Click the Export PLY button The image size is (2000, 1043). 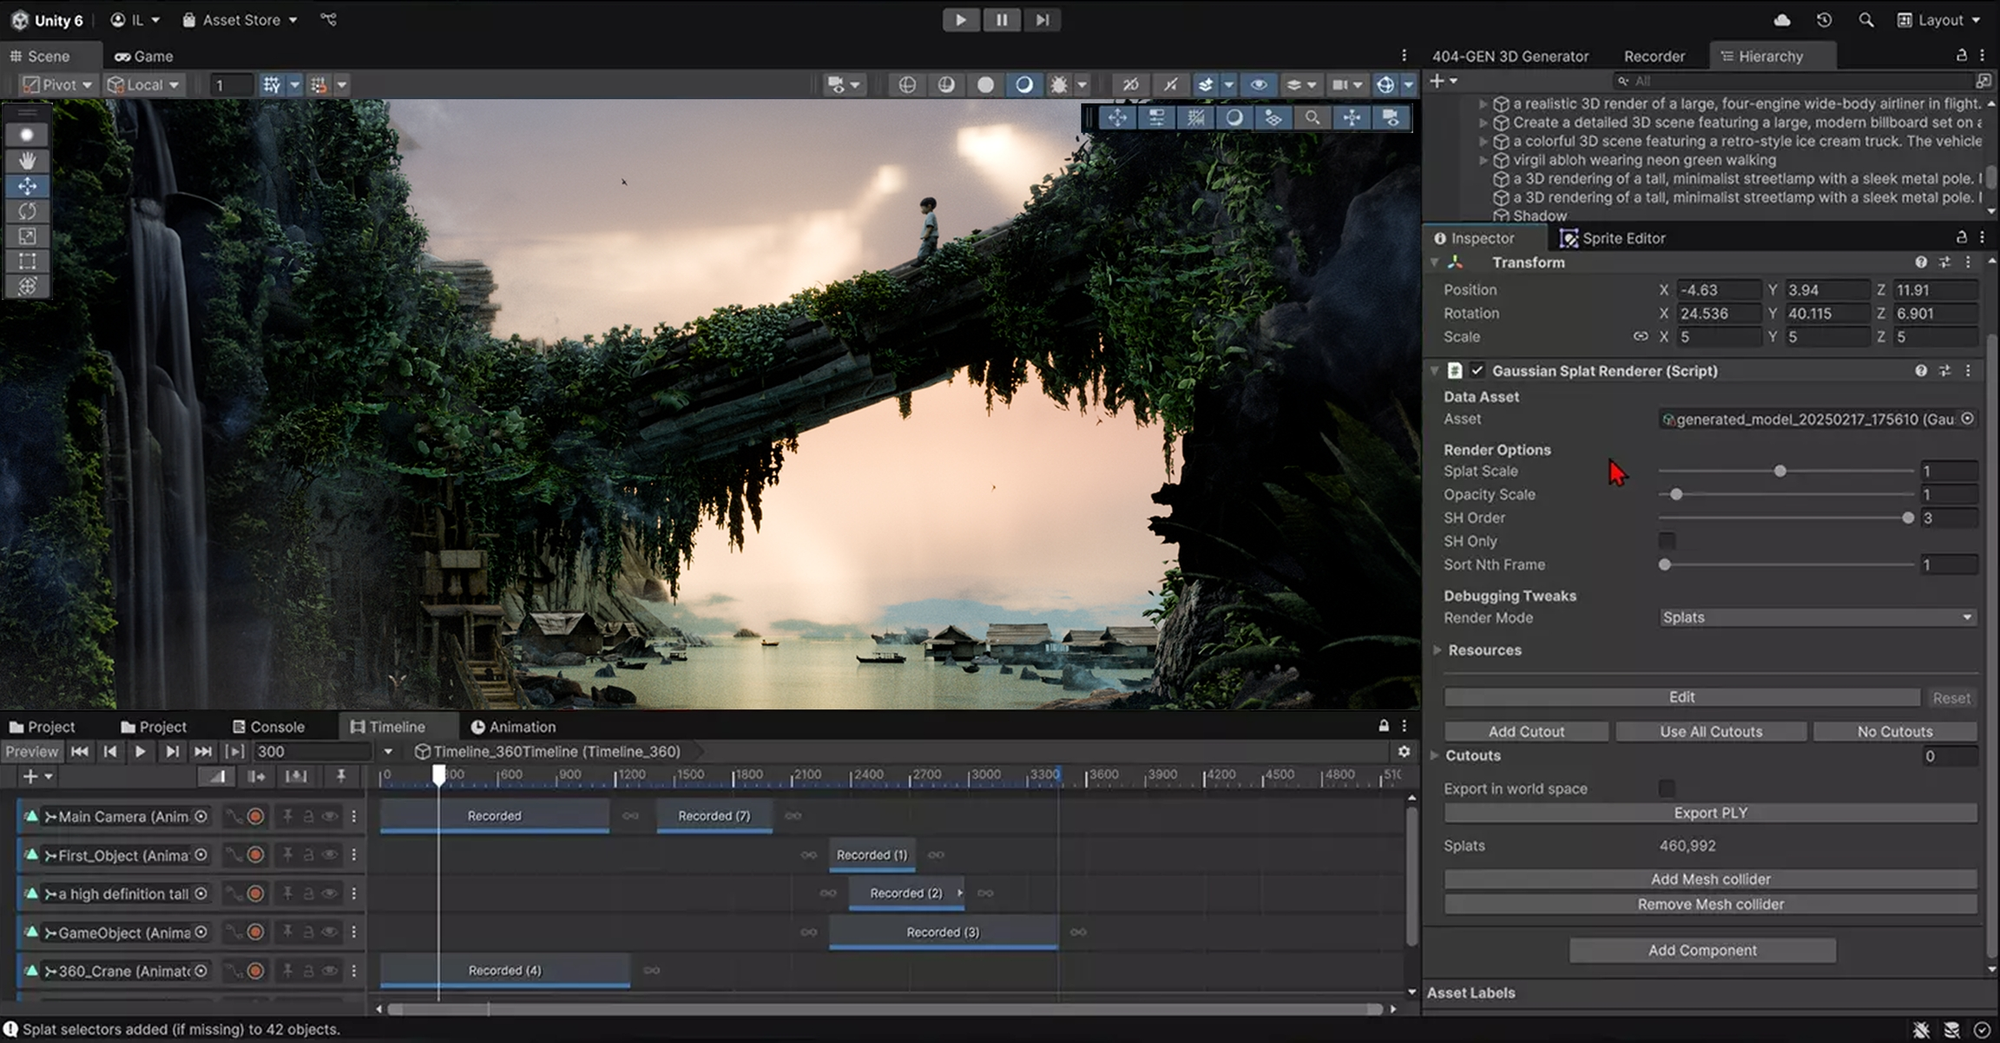point(1710,813)
